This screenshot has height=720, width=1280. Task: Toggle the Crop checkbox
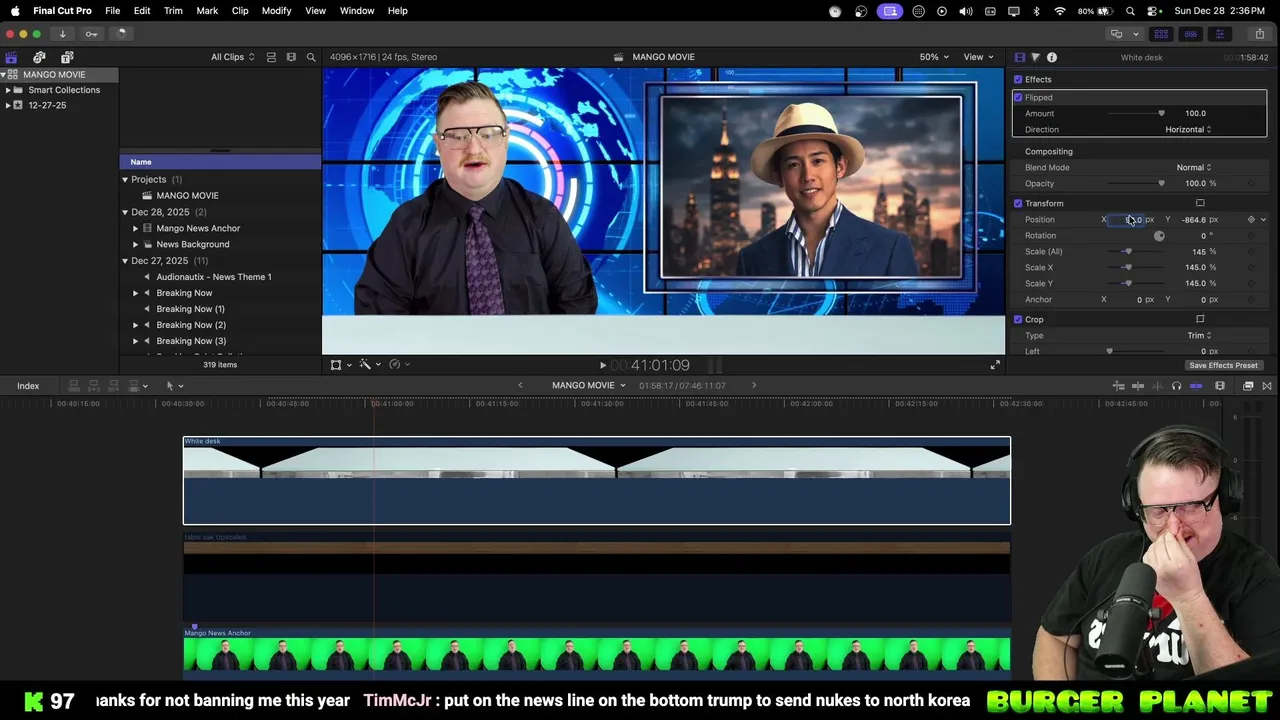click(1018, 319)
